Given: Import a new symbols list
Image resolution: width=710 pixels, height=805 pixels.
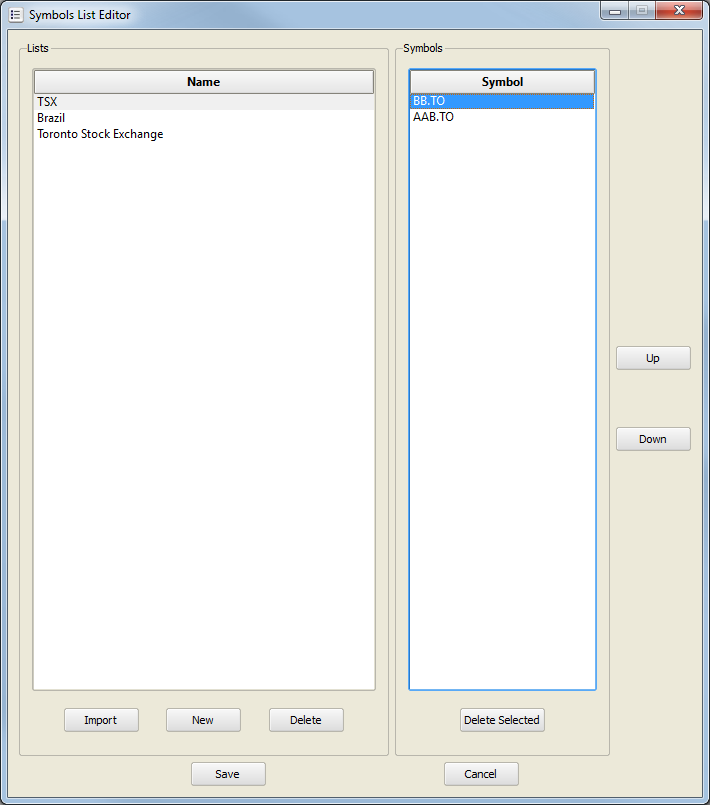Looking at the screenshot, I should 101,720.
